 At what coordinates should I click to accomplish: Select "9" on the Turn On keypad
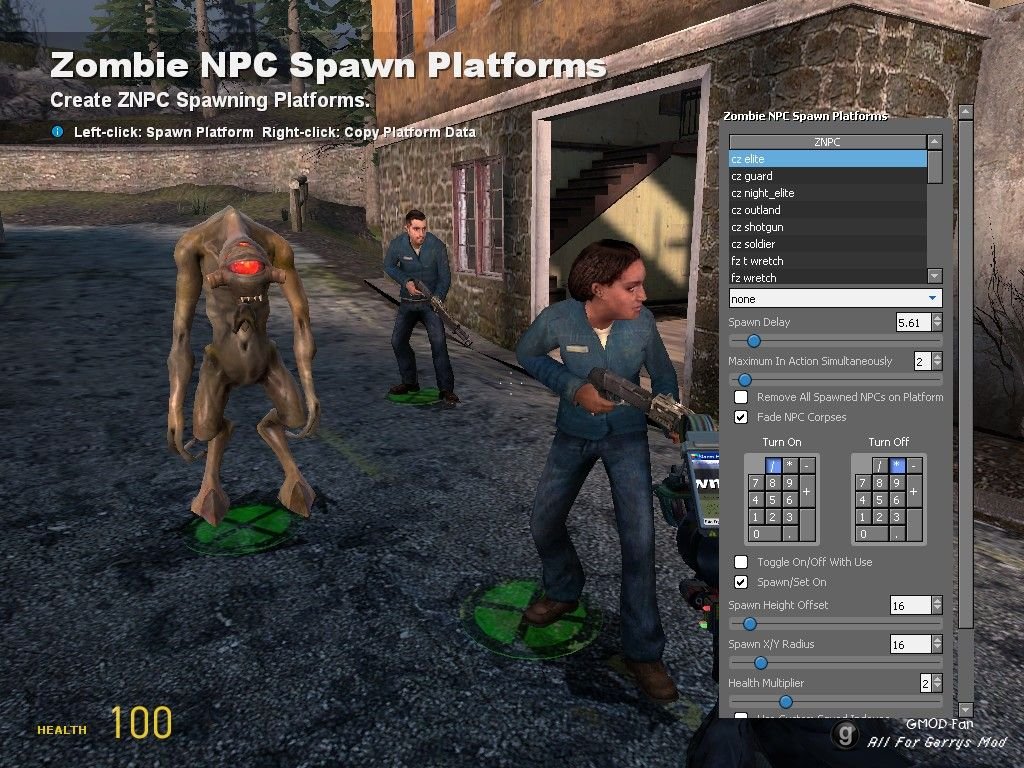789,483
